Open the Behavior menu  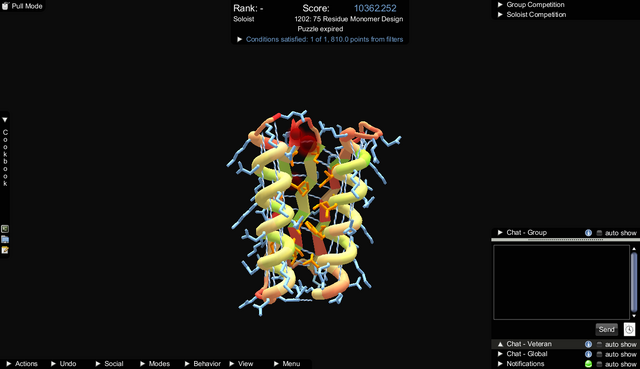(x=203, y=364)
